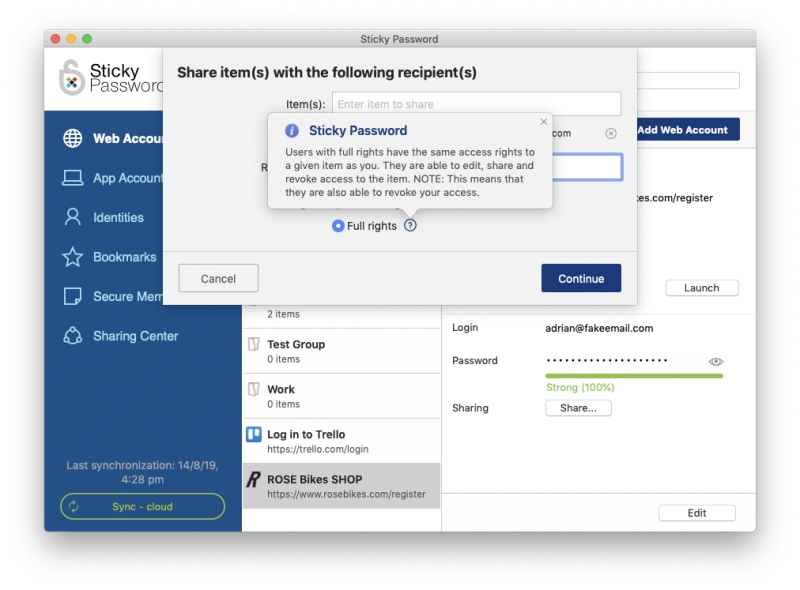The height and width of the screenshot is (590, 800).
Task: Select the Test Group row
Action: coord(341,351)
